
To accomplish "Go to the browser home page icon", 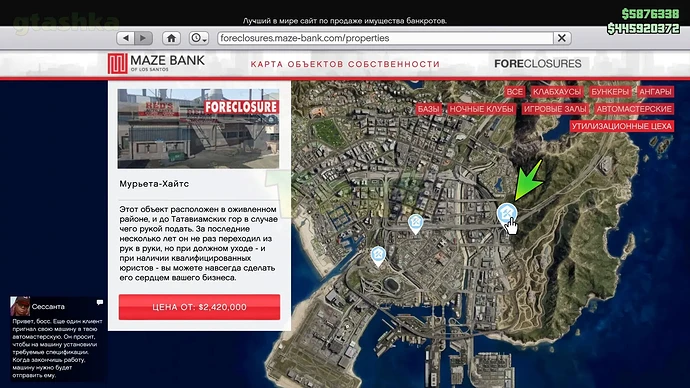I will pos(171,38).
